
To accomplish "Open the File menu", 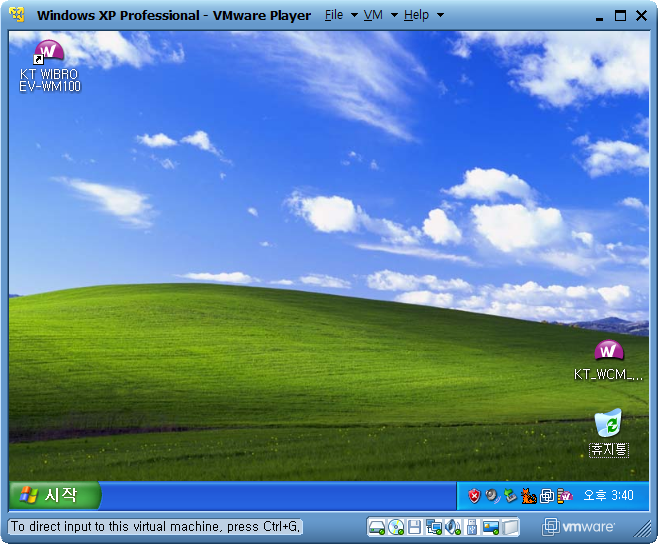I will click(x=334, y=15).
